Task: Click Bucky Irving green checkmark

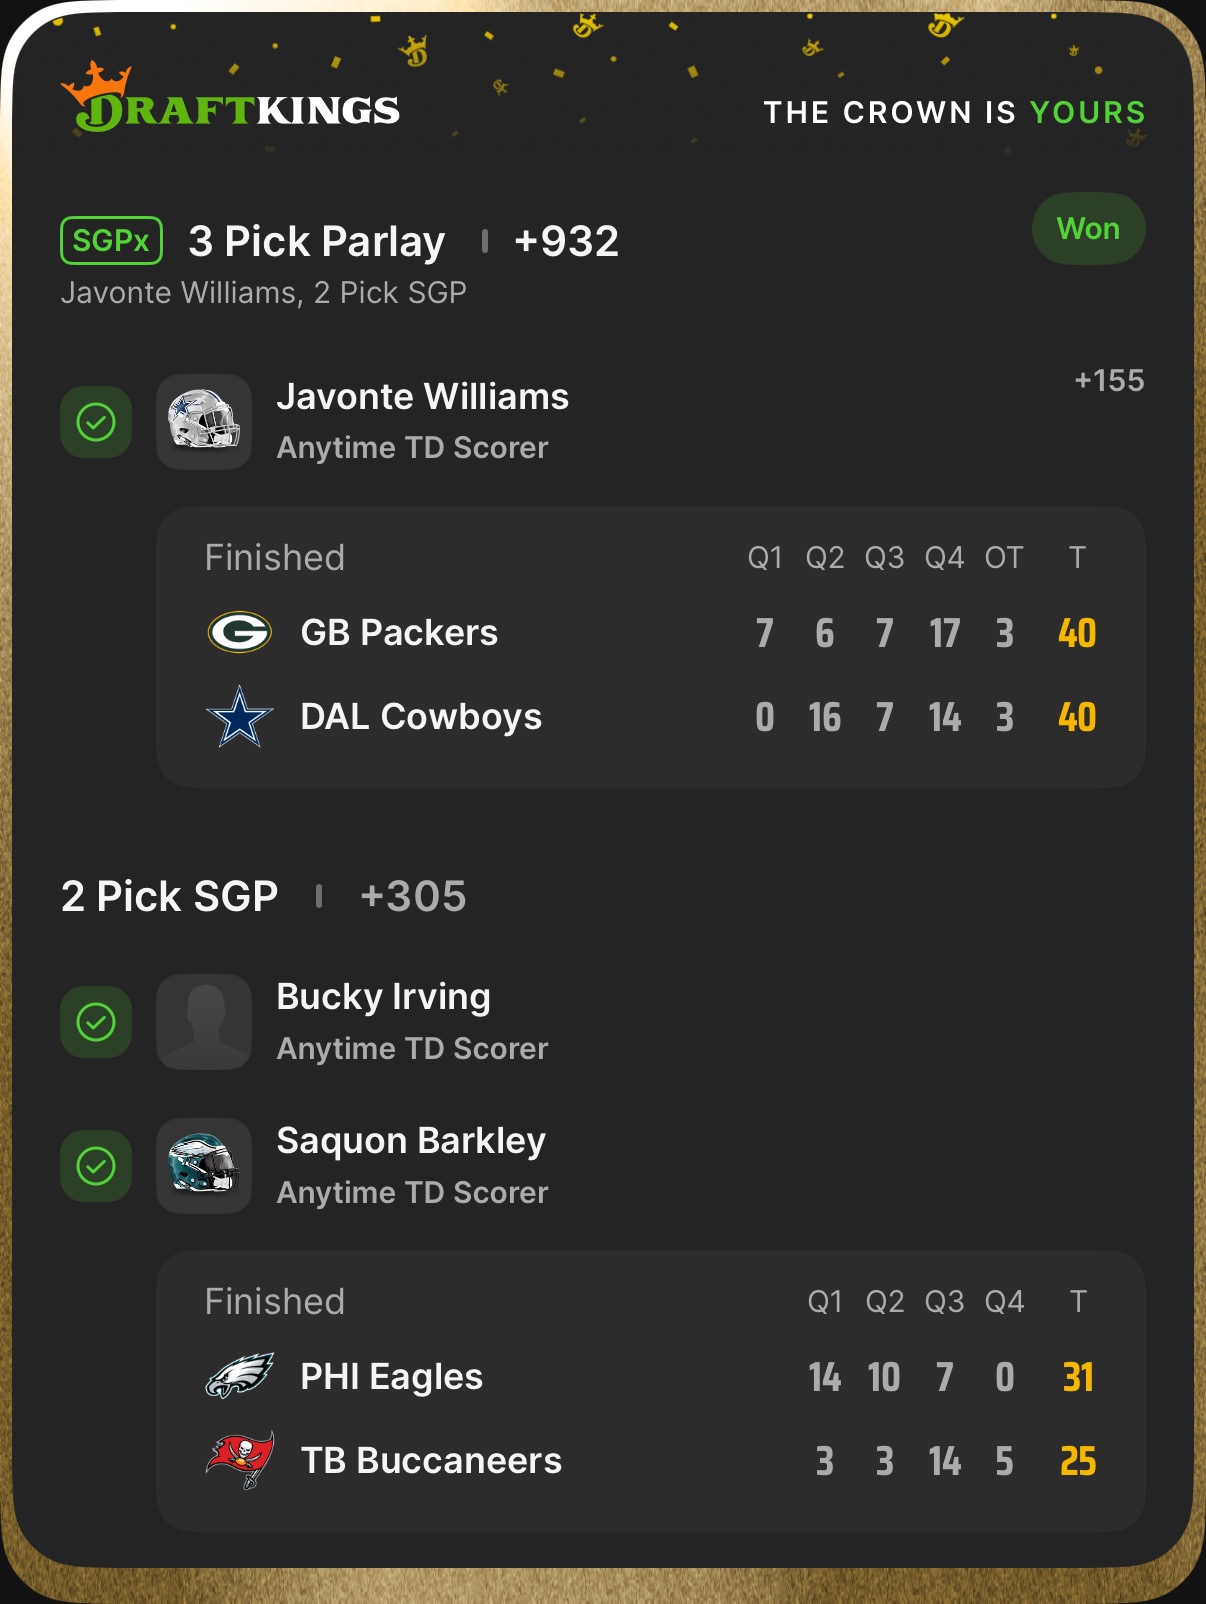Action: tap(96, 1022)
